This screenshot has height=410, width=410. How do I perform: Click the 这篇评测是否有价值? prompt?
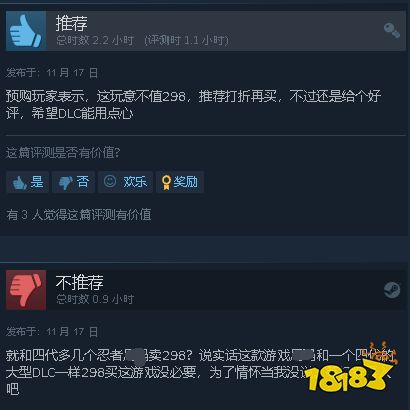[63, 153]
